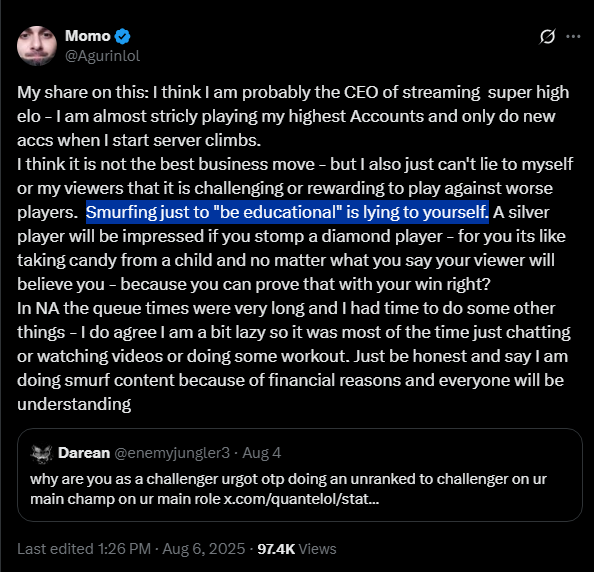Visit the @Agurinlol handle link
Screen dimensions: 594x572
pos(102,56)
